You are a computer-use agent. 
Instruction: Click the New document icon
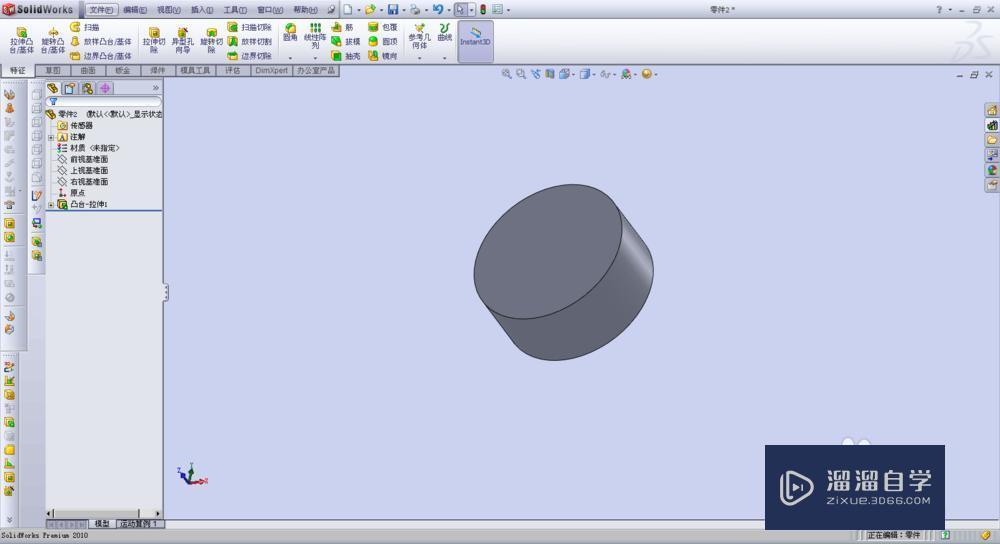point(348,10)
